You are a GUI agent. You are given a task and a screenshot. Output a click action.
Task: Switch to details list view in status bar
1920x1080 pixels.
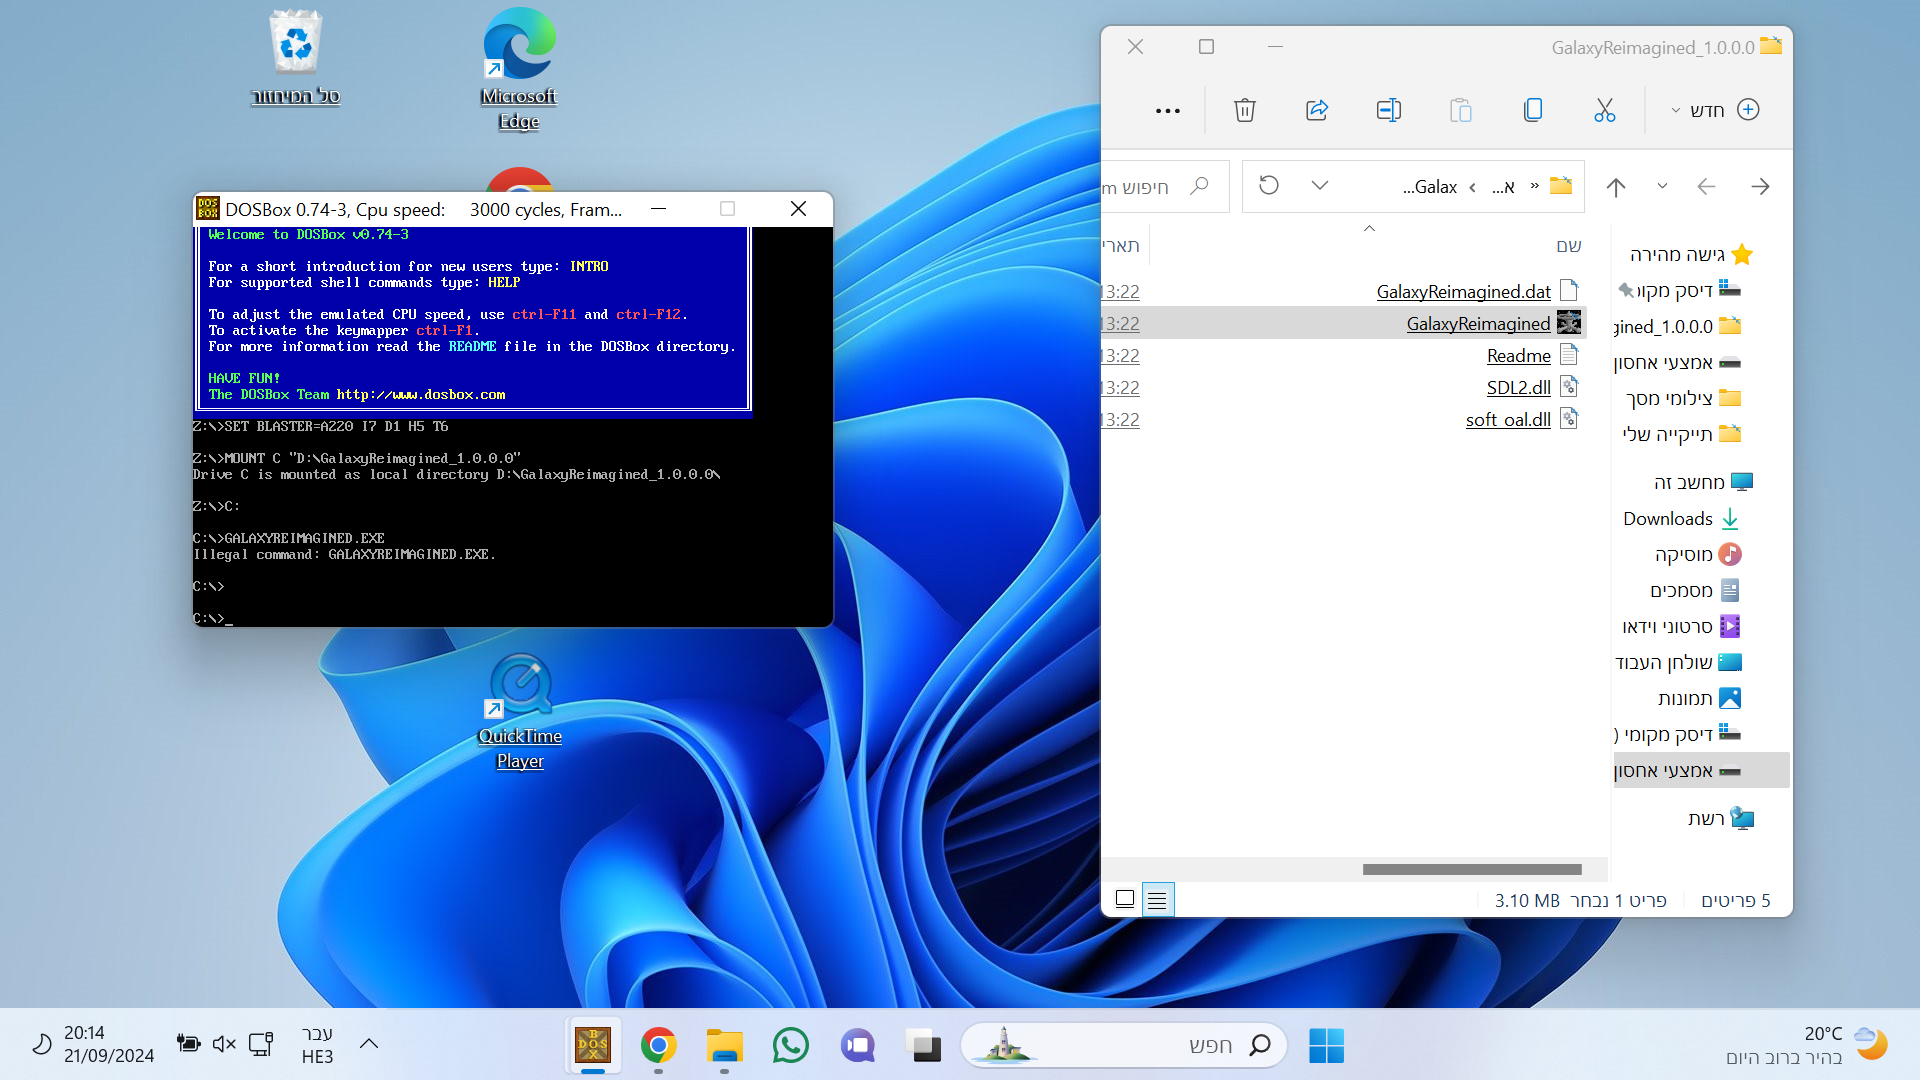point(1157,900)
